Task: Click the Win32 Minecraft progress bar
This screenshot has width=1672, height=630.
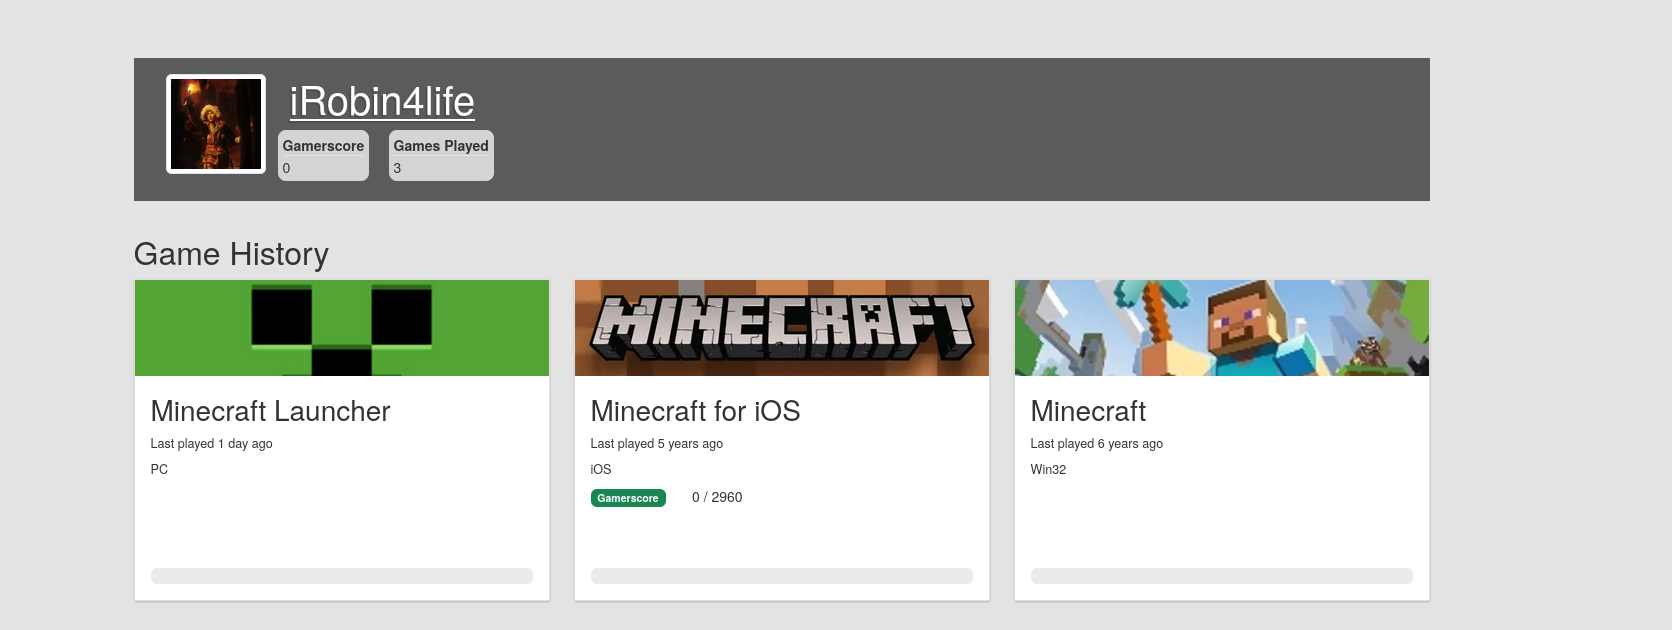Action: point(1222,576)
